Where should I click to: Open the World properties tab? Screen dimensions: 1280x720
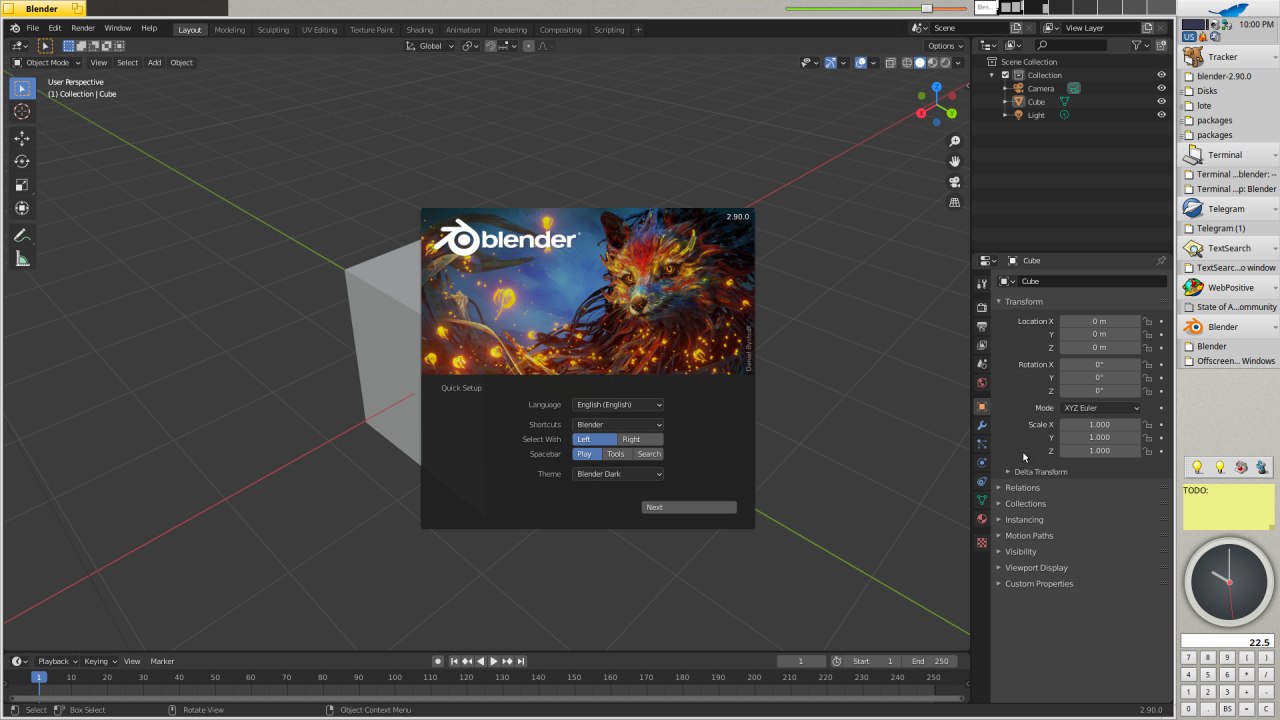click(982, 382)
